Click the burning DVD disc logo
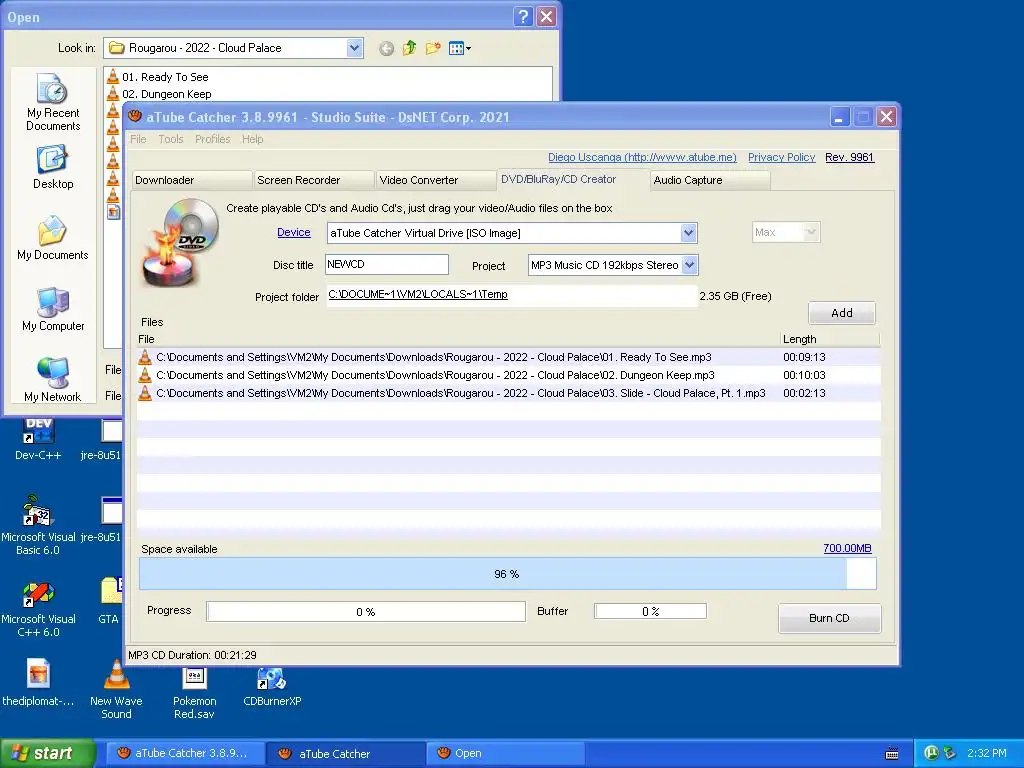 tap(180, 242)
